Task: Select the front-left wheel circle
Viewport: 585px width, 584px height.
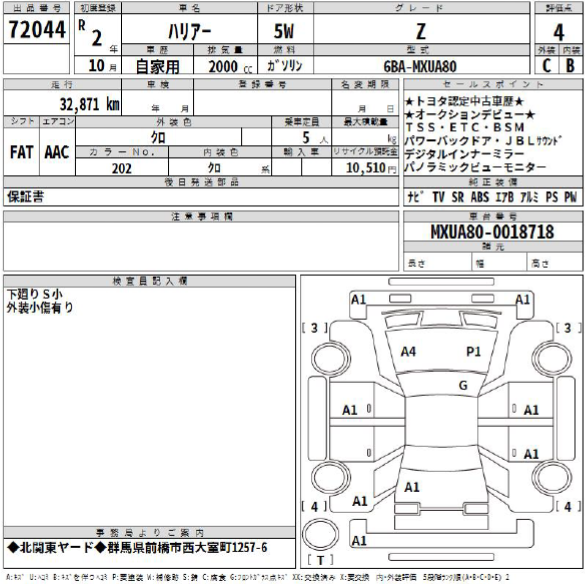Action: pyautogui.click(x=331, y=359)
